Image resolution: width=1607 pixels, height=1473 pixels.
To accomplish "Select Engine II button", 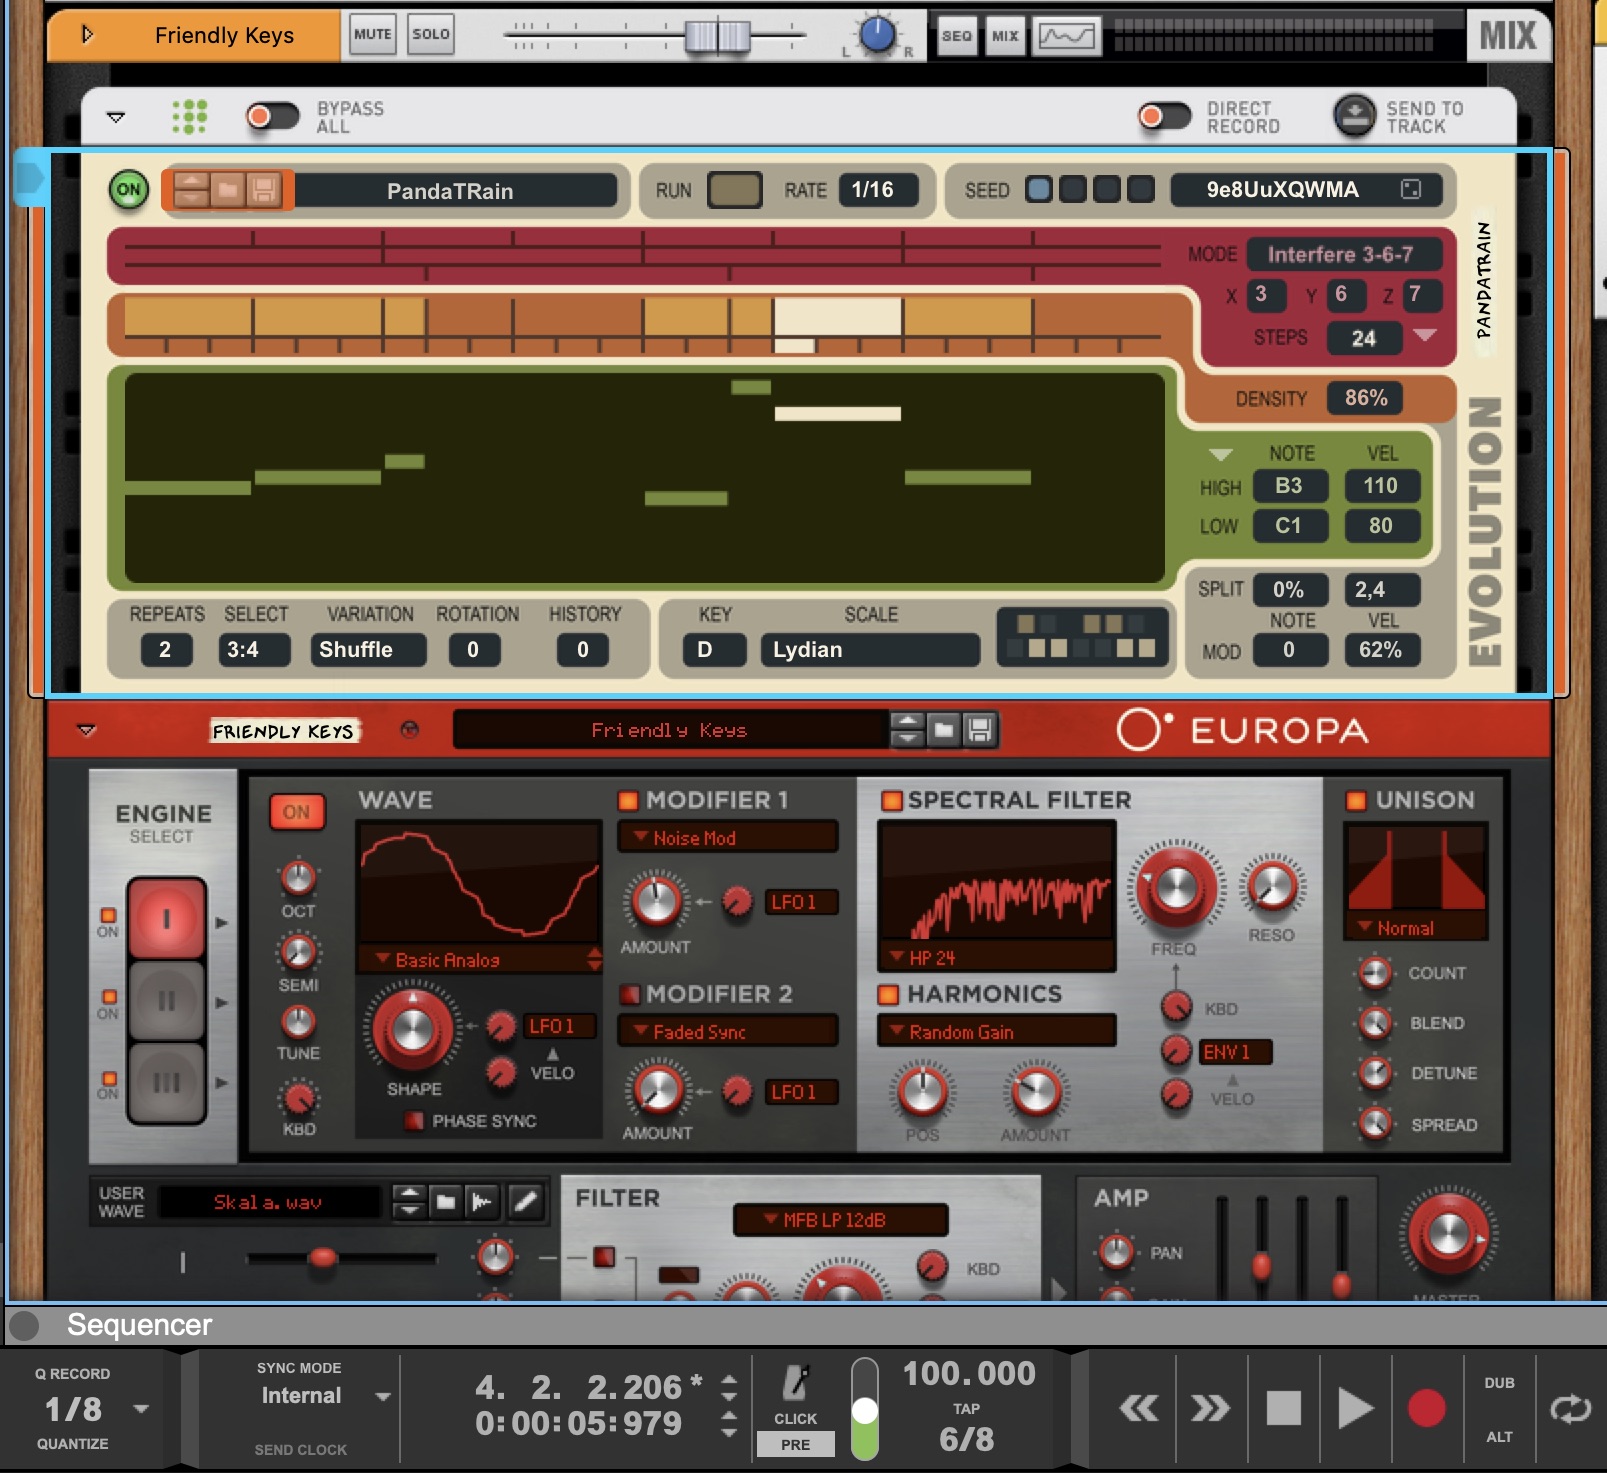I will tap(166, 1001).
